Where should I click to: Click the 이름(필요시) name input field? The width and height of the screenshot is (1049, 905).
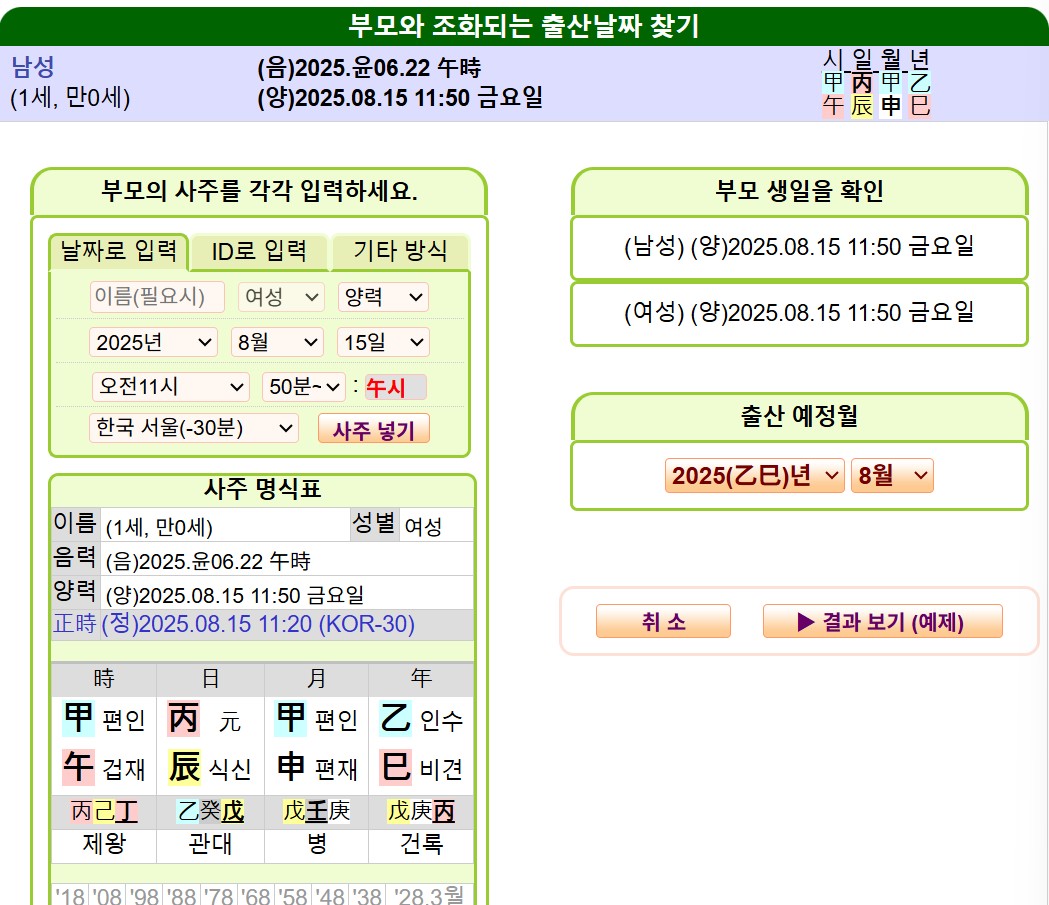tap(157, 297)
